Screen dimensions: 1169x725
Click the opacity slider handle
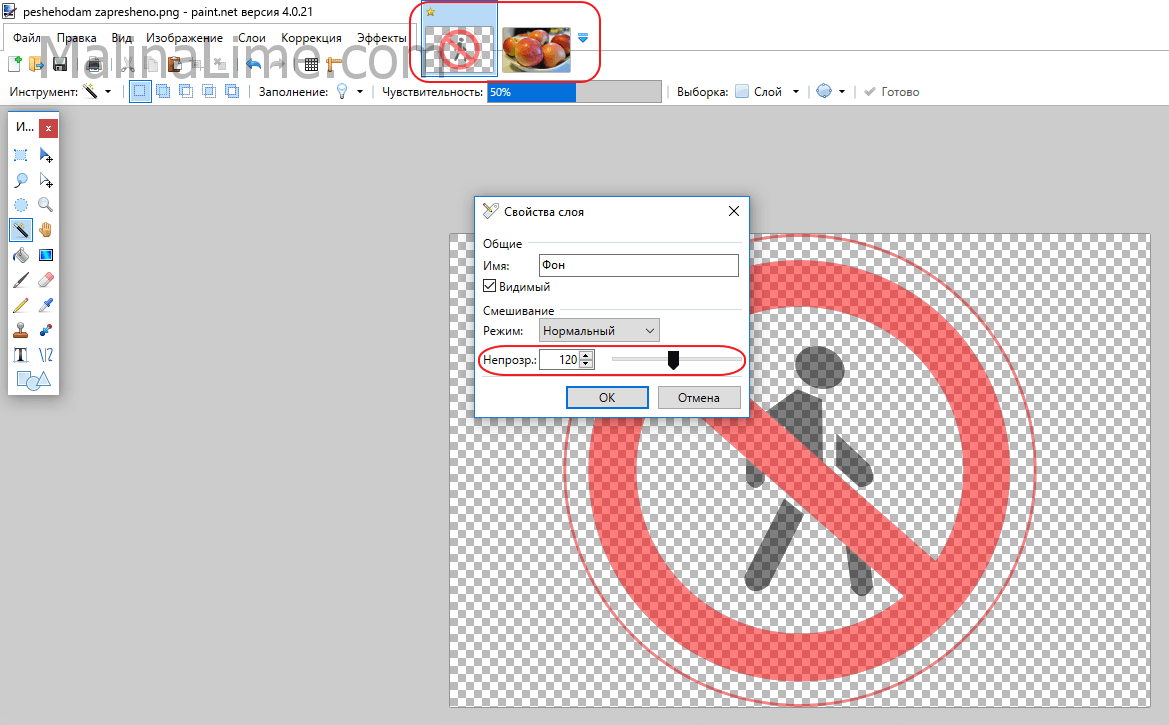point(673,359)
